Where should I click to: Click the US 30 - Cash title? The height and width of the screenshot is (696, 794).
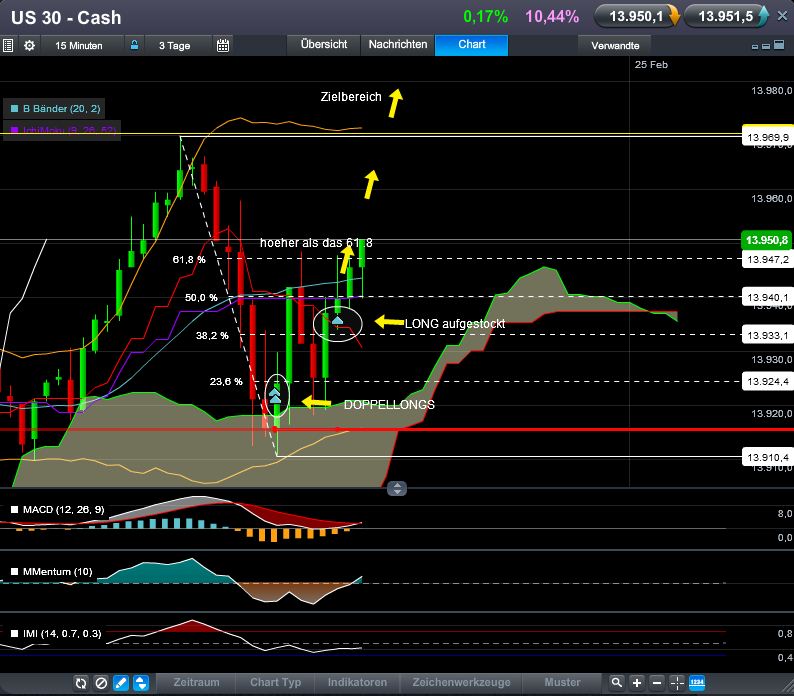(x=66, y=18)
